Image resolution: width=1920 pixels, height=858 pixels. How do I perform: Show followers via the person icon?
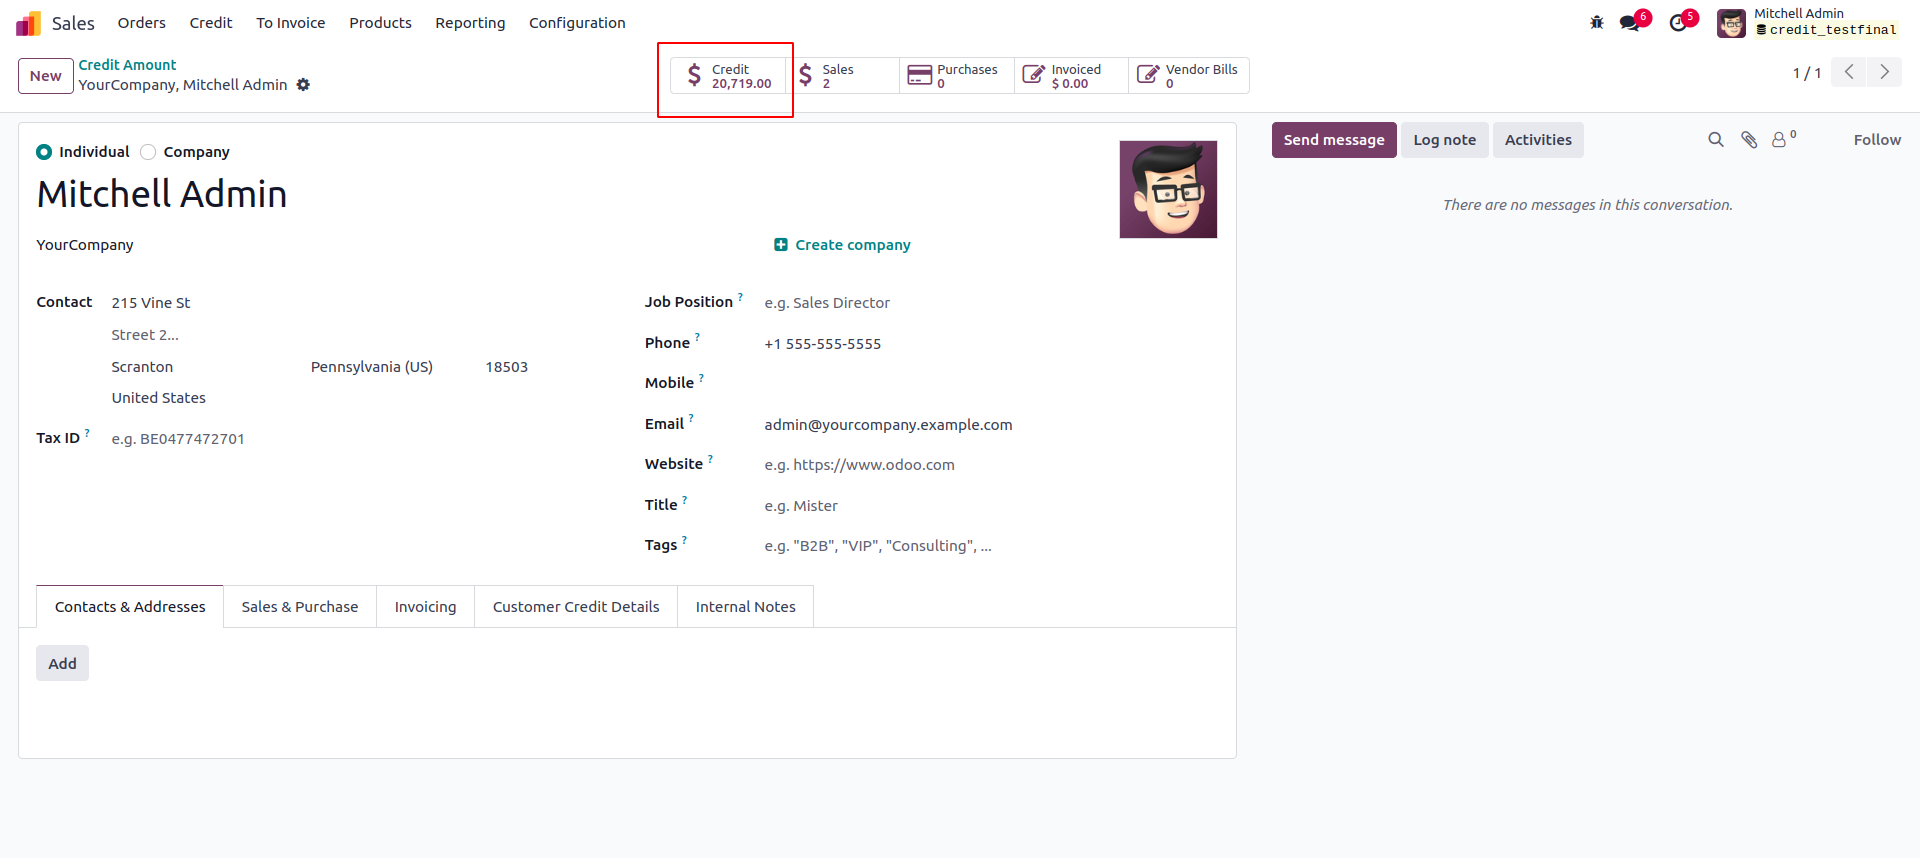point(1780,140)
